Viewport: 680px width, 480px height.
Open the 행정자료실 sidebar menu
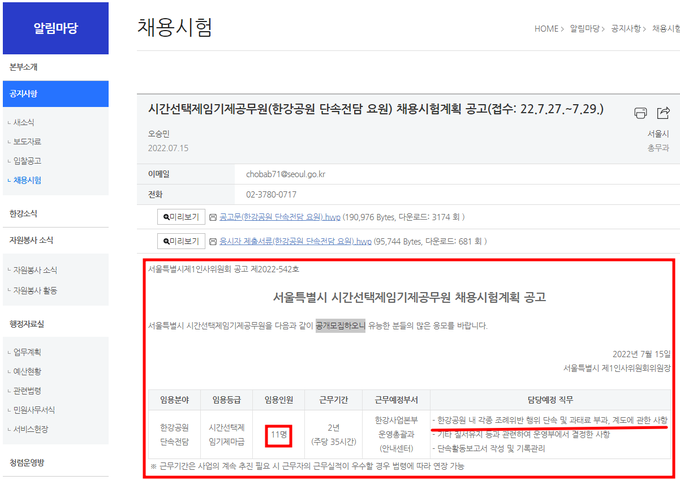click(x=27, y=324)
